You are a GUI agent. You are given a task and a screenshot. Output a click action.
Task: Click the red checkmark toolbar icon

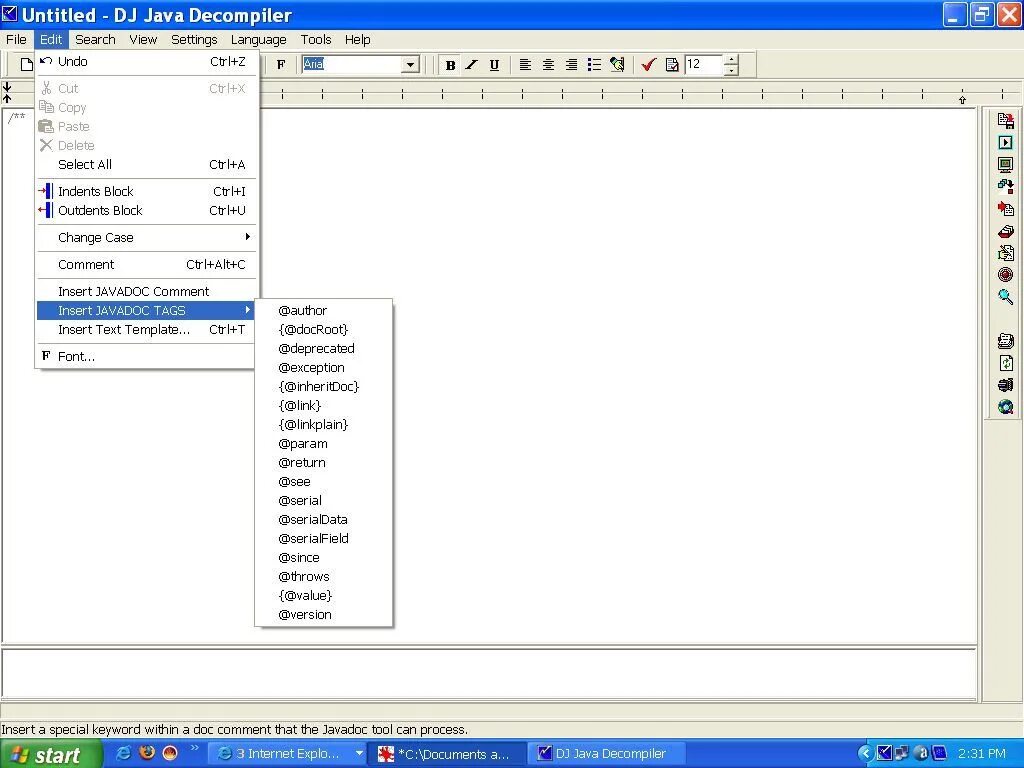648,65
